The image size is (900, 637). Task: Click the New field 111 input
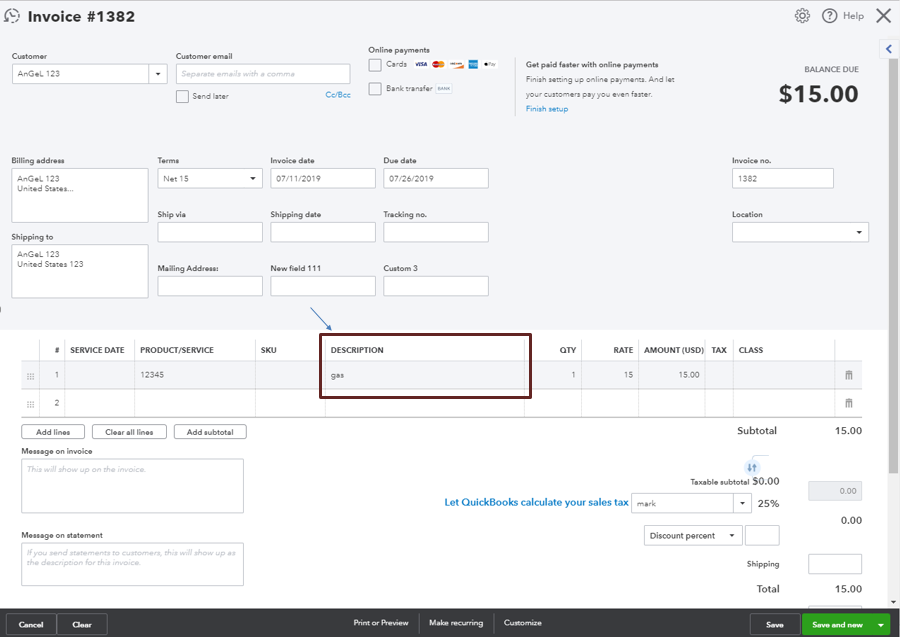click(323, 286)
